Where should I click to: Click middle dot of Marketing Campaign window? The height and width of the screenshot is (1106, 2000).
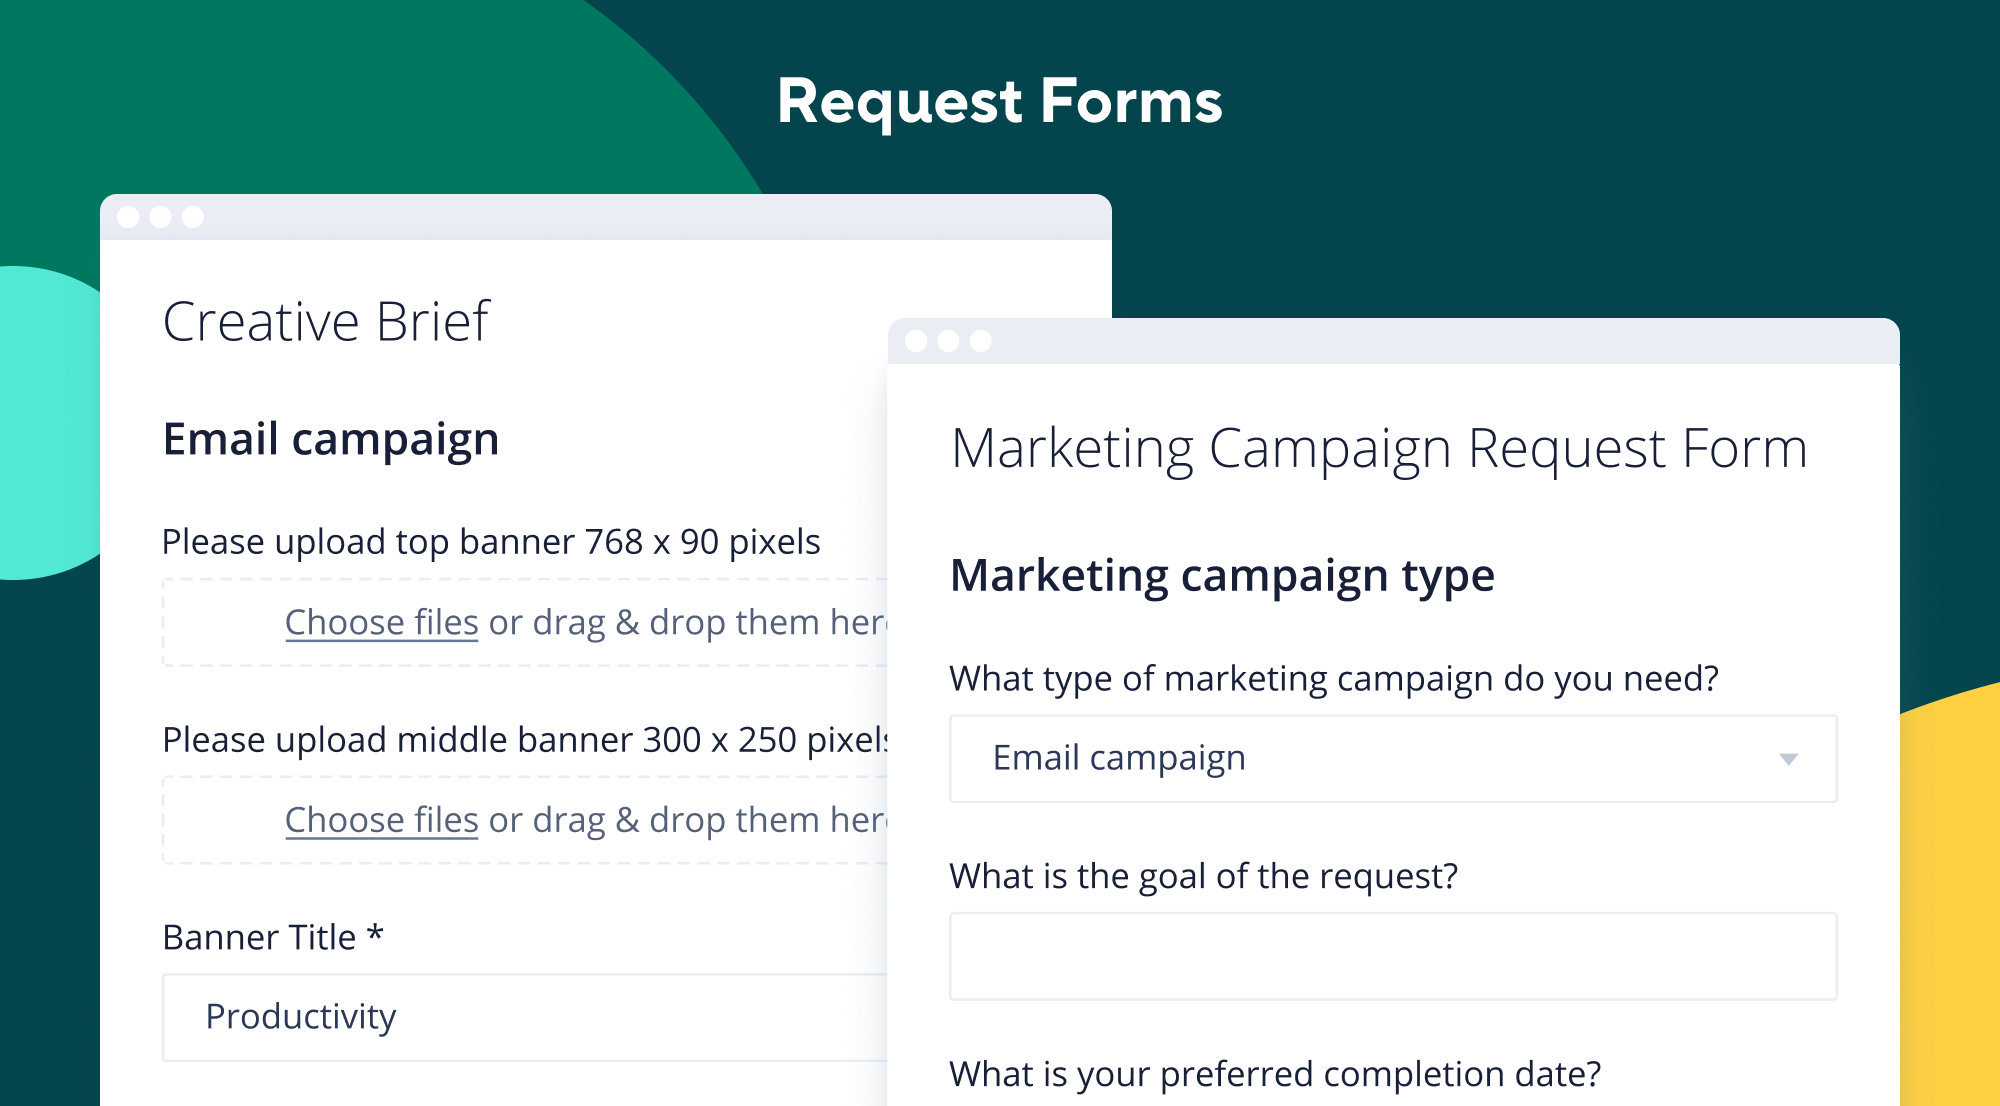pos(948,341)
